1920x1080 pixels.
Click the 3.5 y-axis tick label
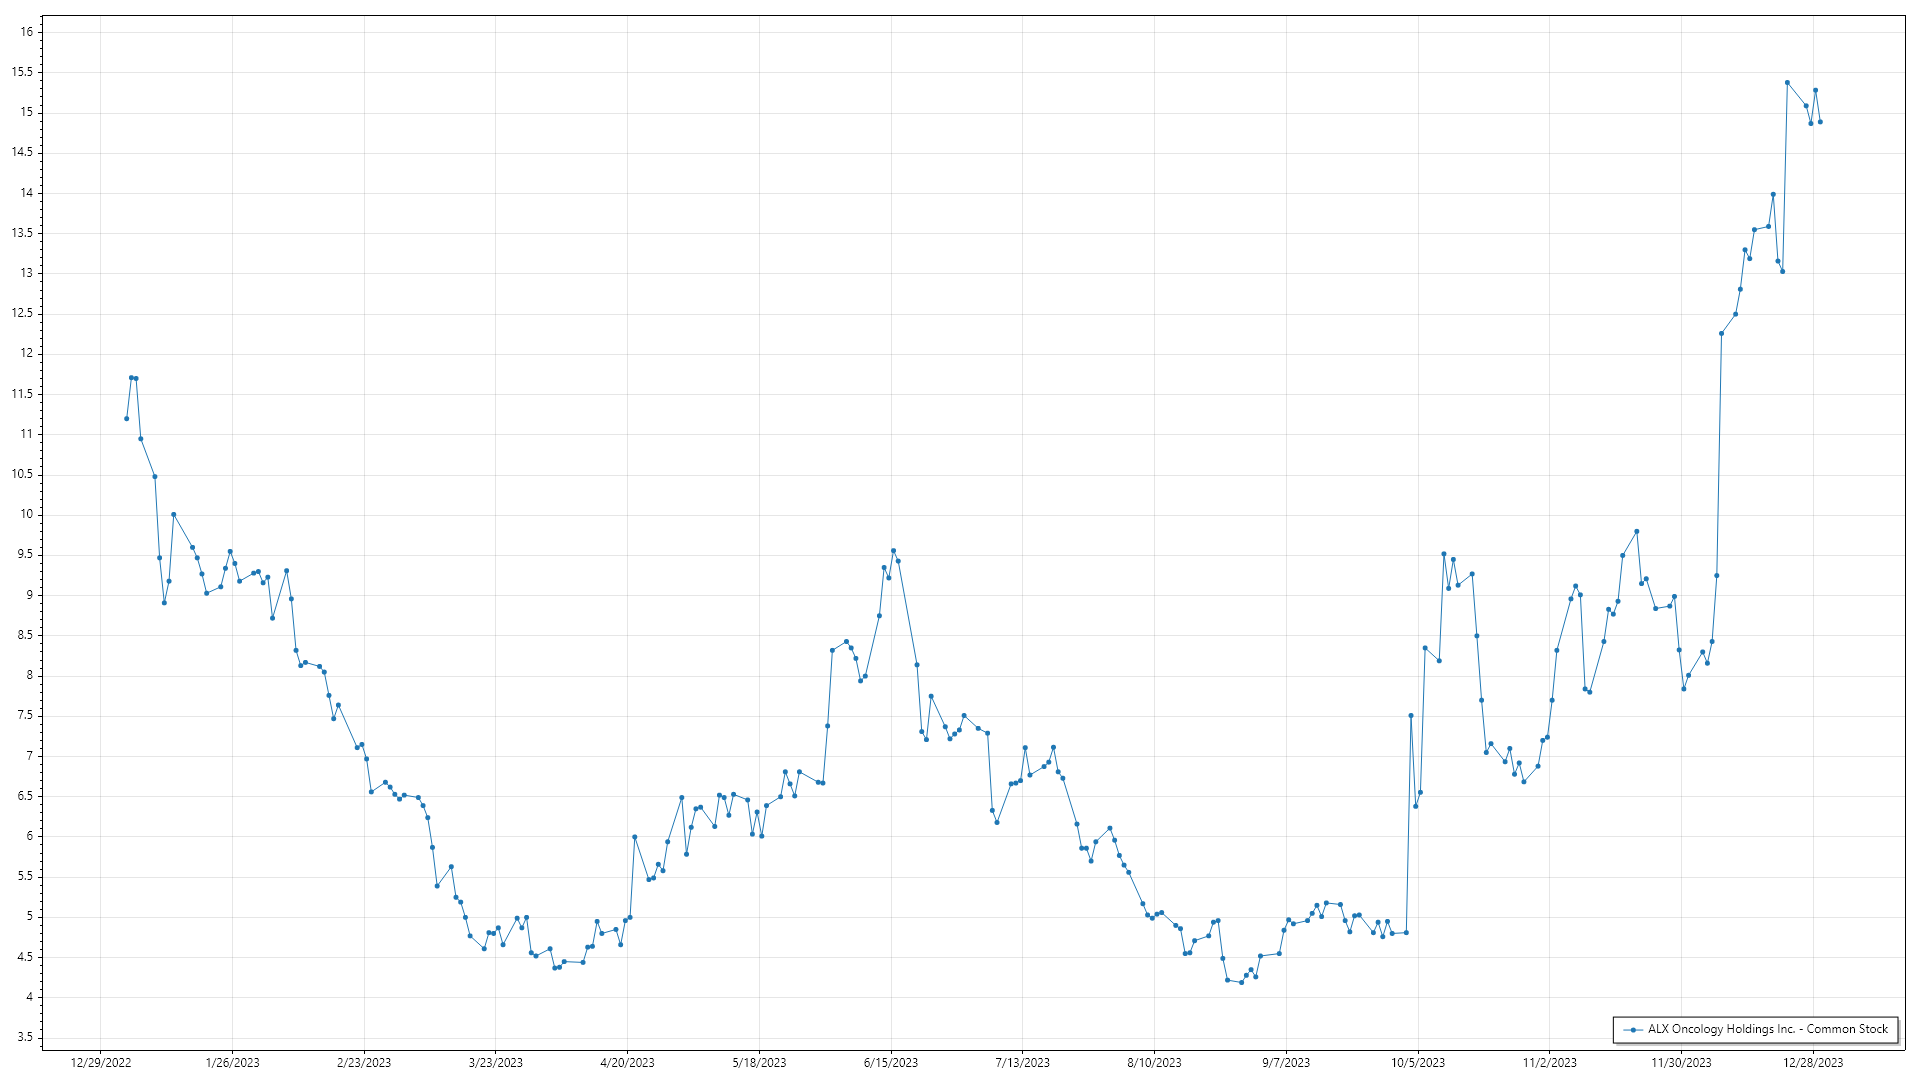coord(24,1037)
